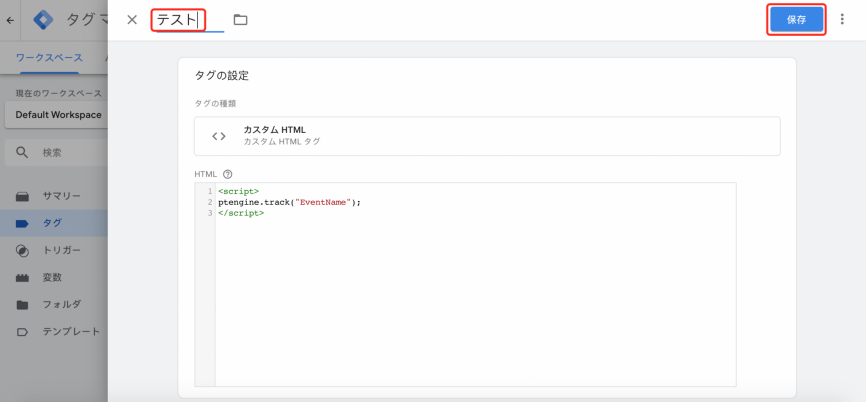The width and height of the screenshot is (866, 402).
Task: Close the tag editor with X
Action: pyautogui.click(x=131, y=20)
